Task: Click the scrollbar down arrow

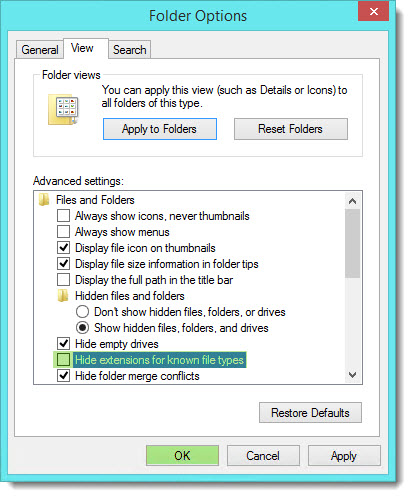Action: click(352, 375)
